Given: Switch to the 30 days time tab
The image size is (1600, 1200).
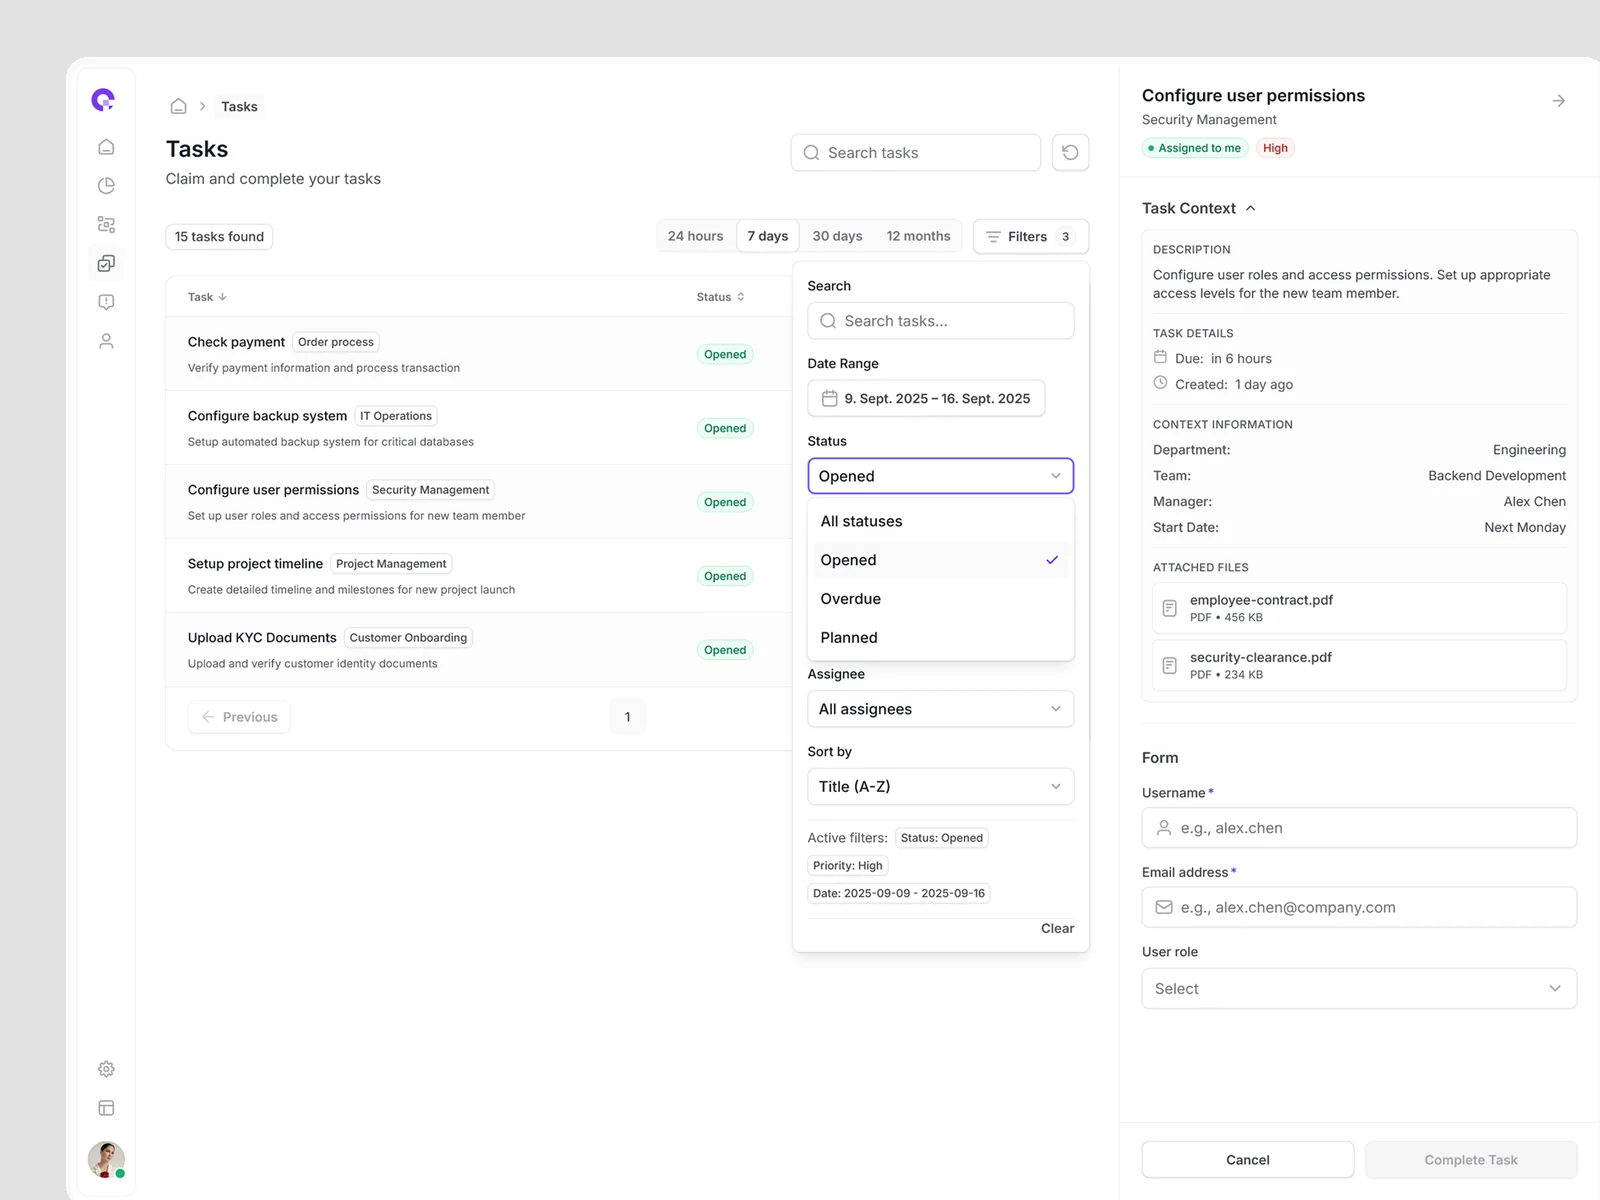Looking at the screenshot, I should 837,236.
